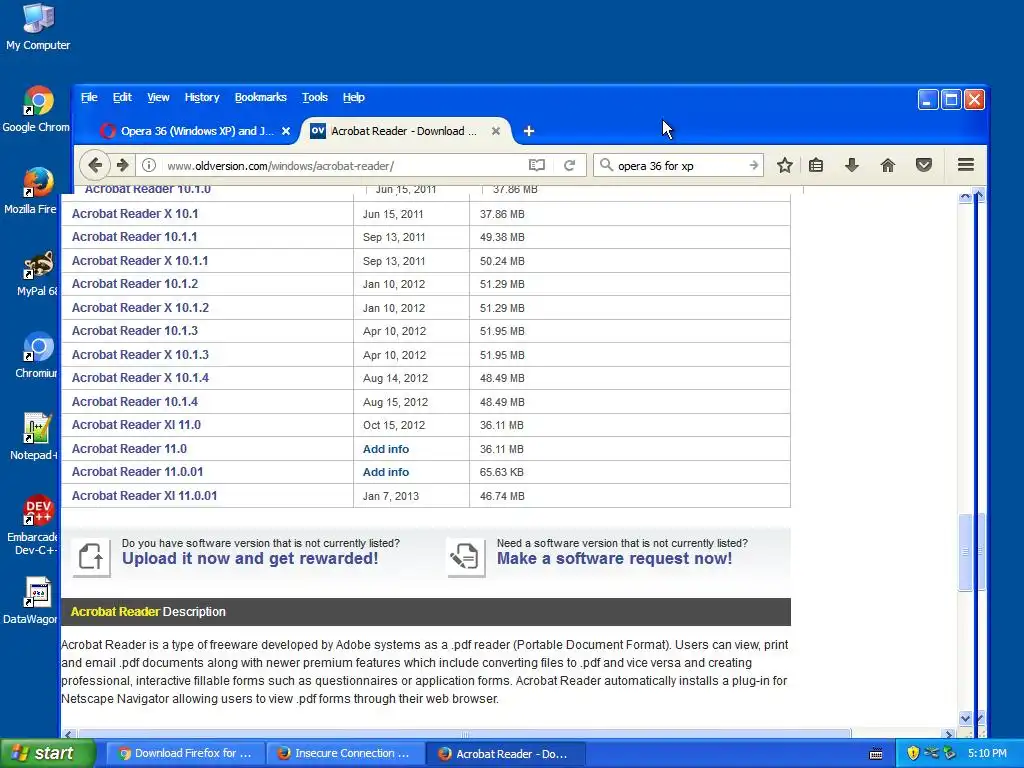Click the horizontal scrollbar thumb

coord(464,734)
